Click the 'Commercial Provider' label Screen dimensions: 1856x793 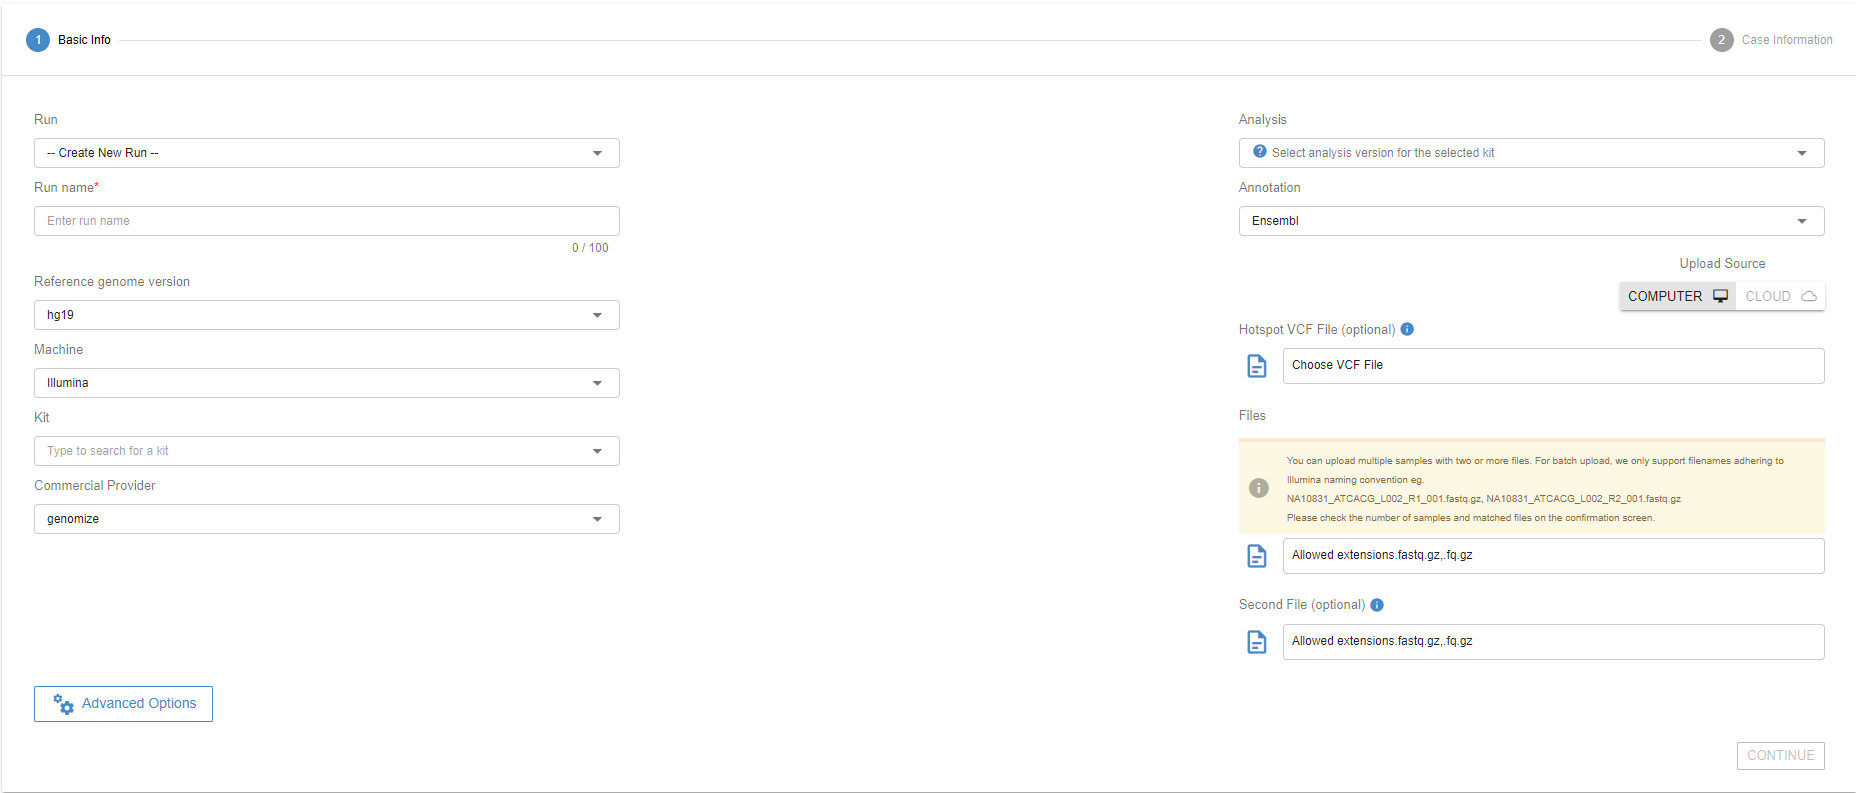[95, 486]
